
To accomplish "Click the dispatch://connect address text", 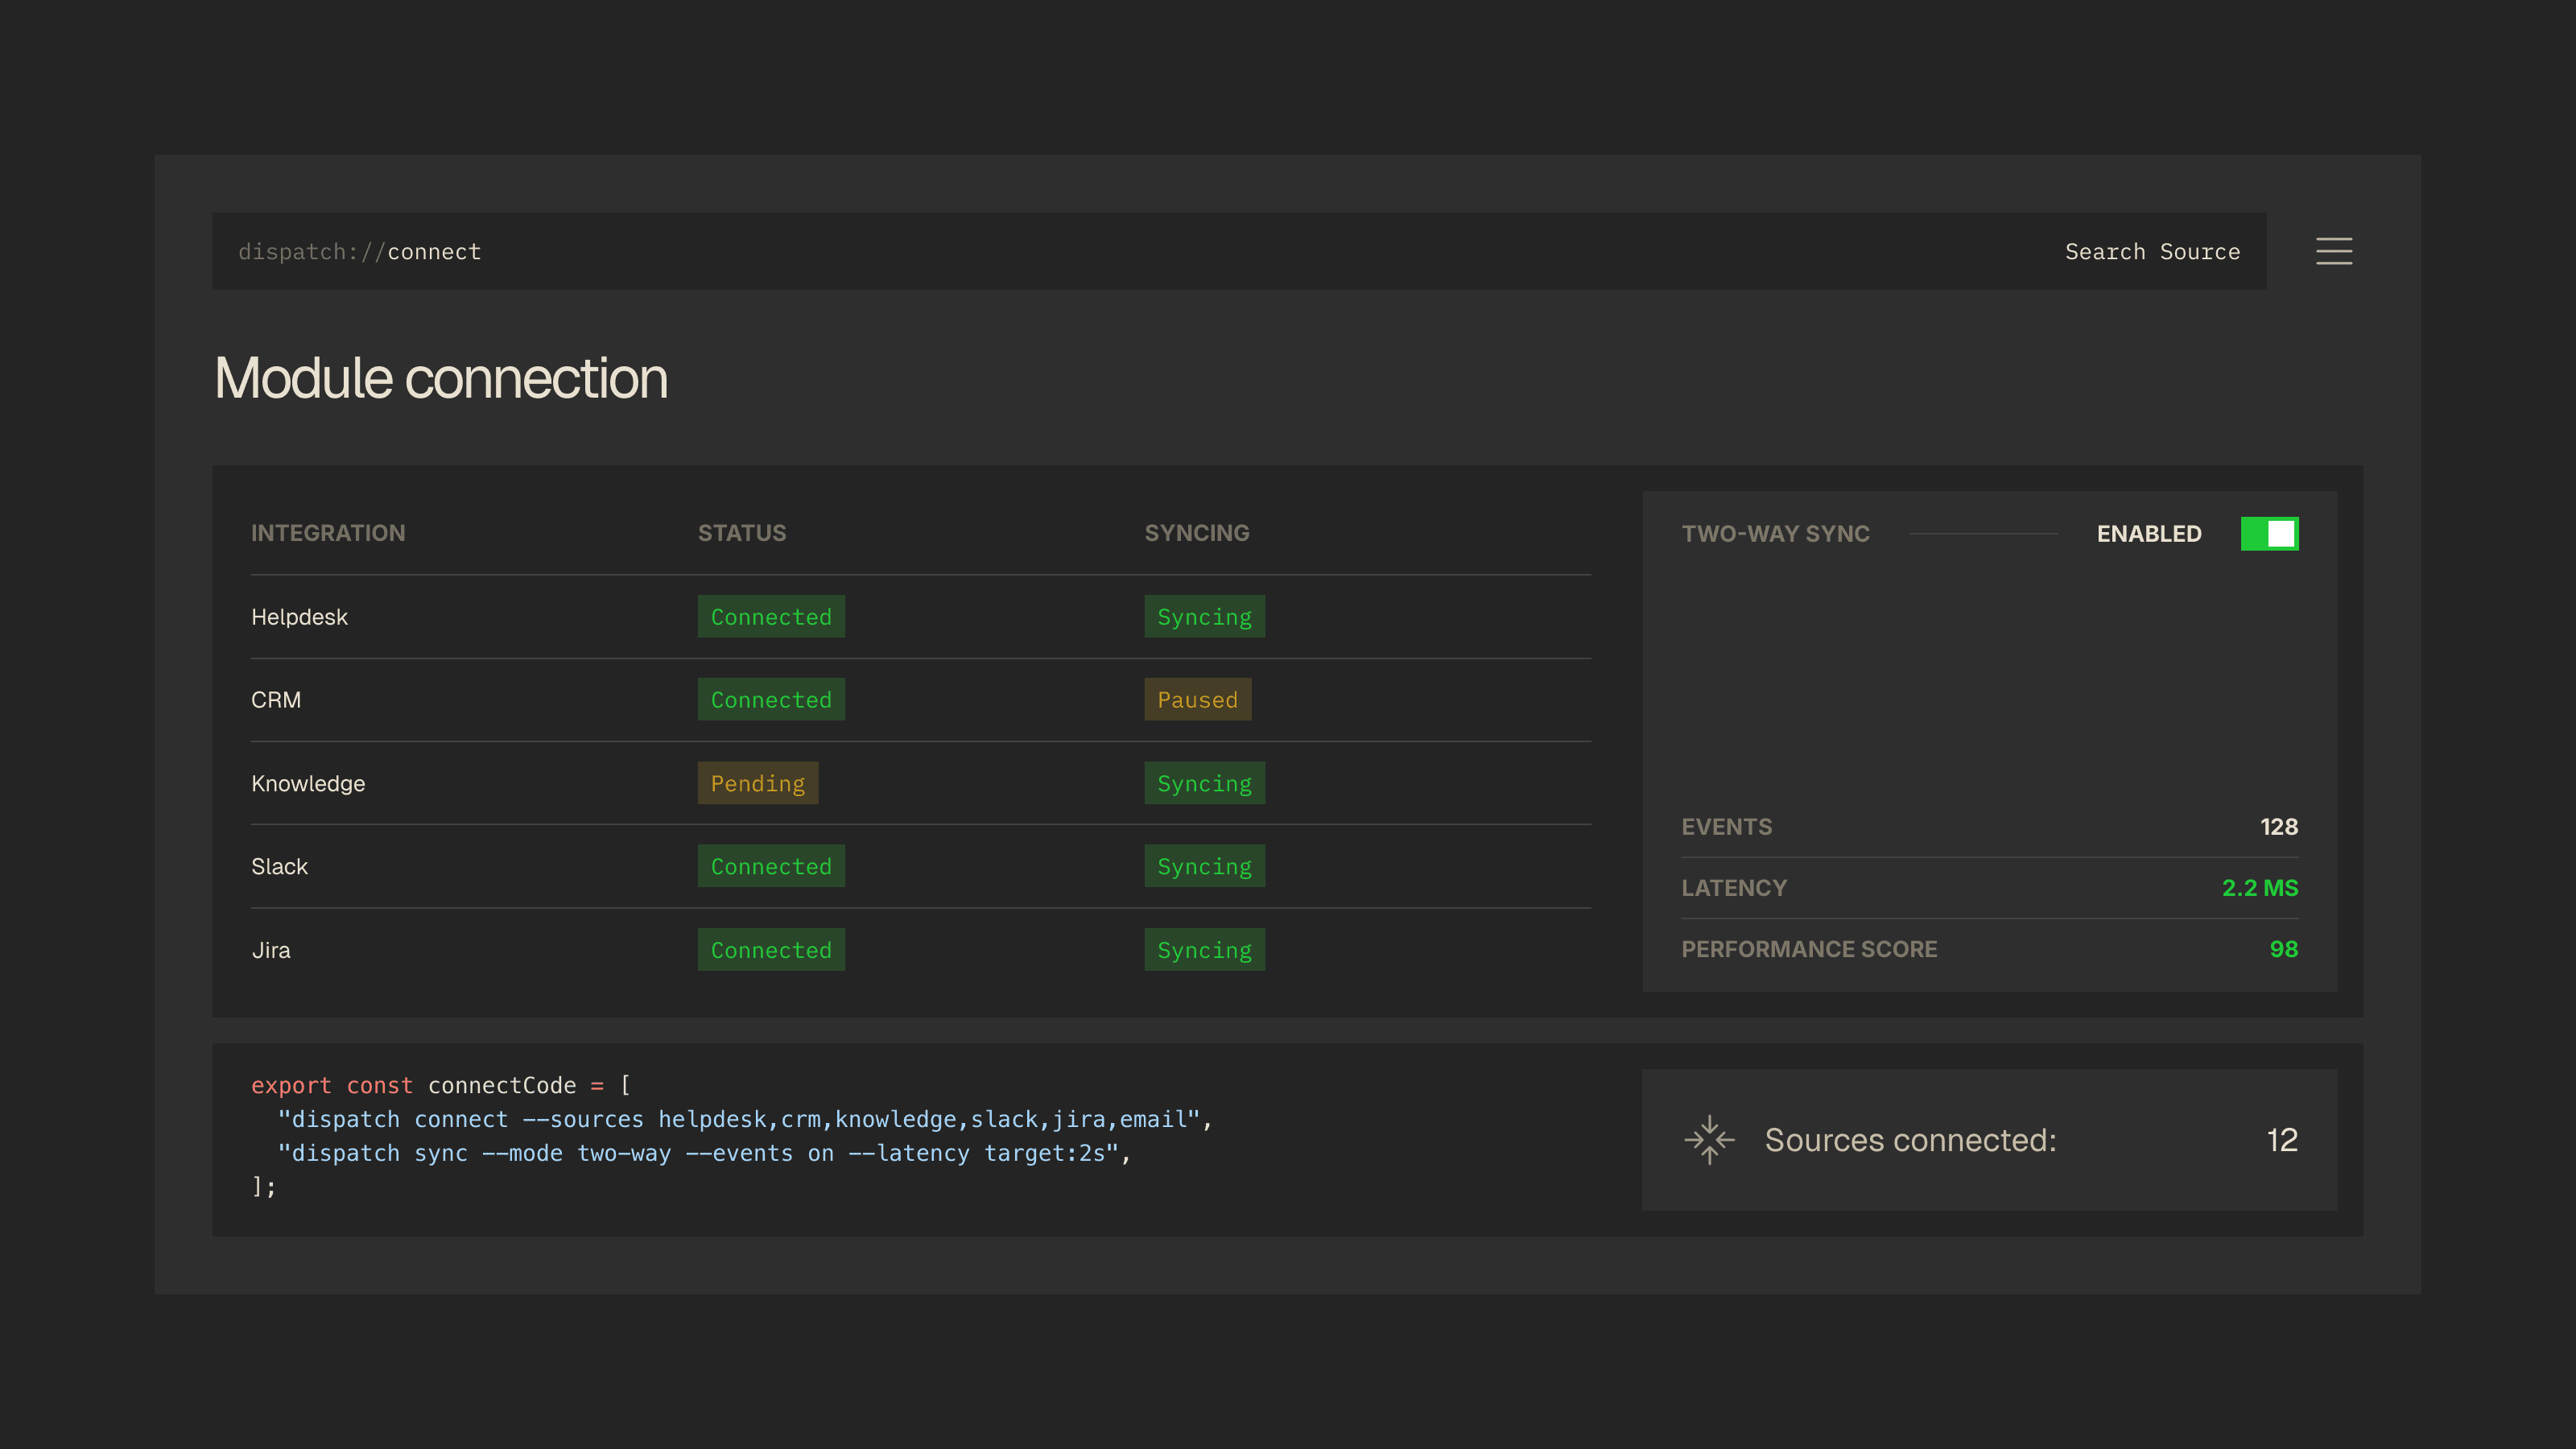I will point(360,252).
